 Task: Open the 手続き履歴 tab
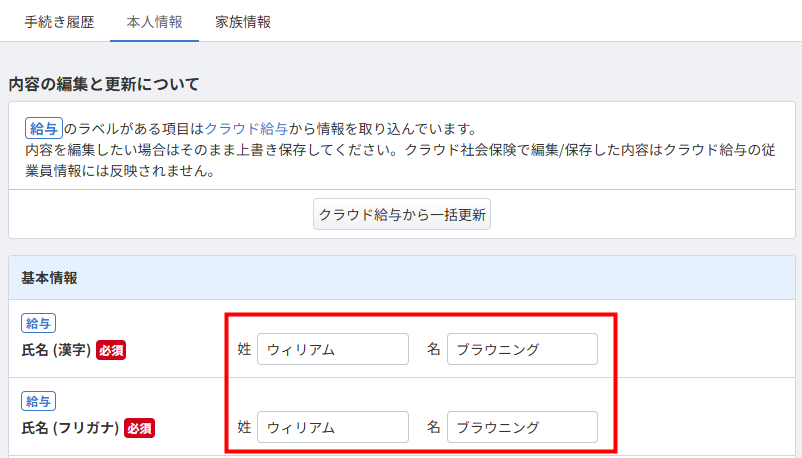[x=59, y=21]
